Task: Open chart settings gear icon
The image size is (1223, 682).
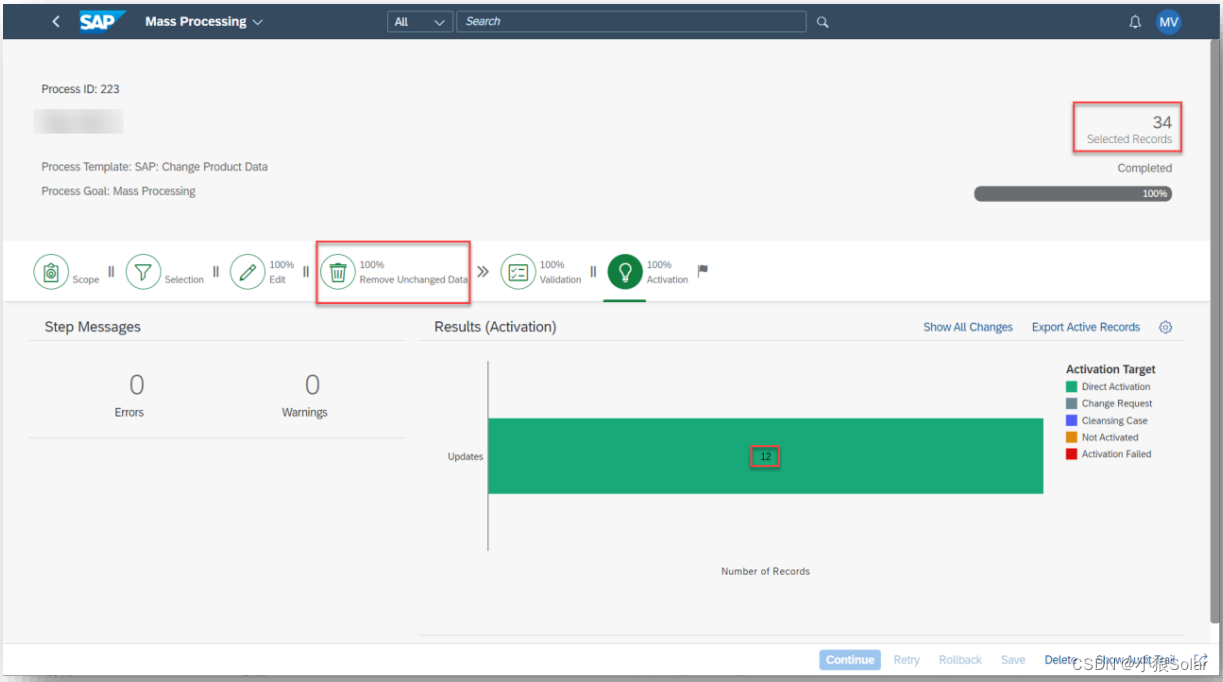Action: [x=1165, y=327]
